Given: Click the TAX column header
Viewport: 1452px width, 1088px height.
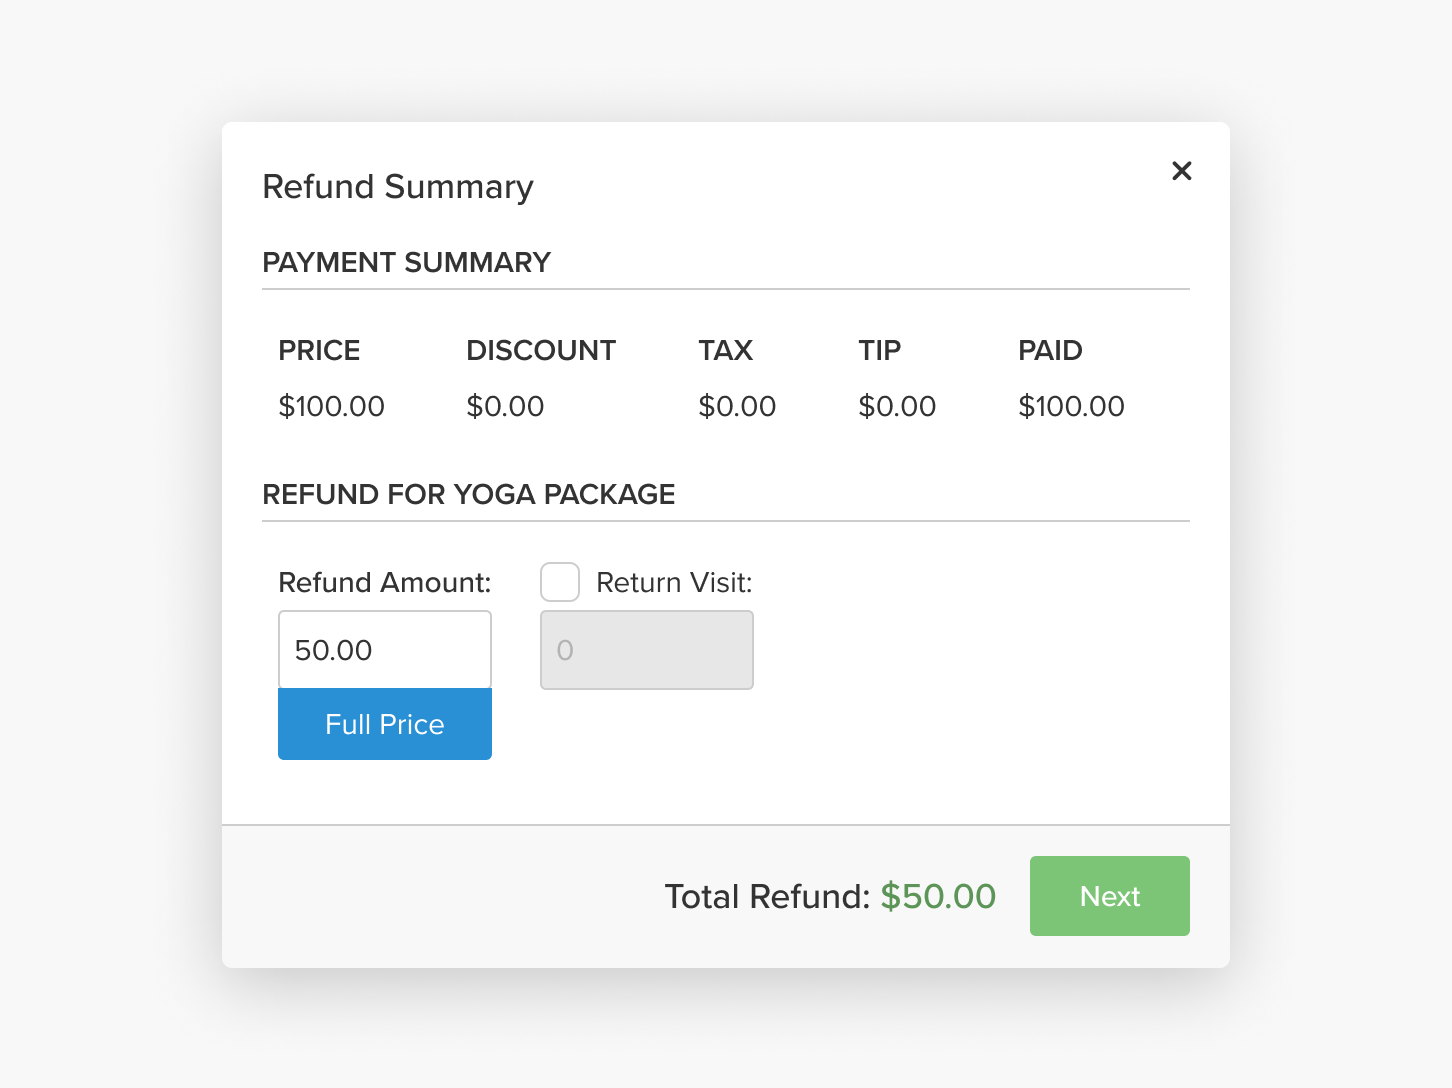Looking at the screenshot, I should (725, 350).
